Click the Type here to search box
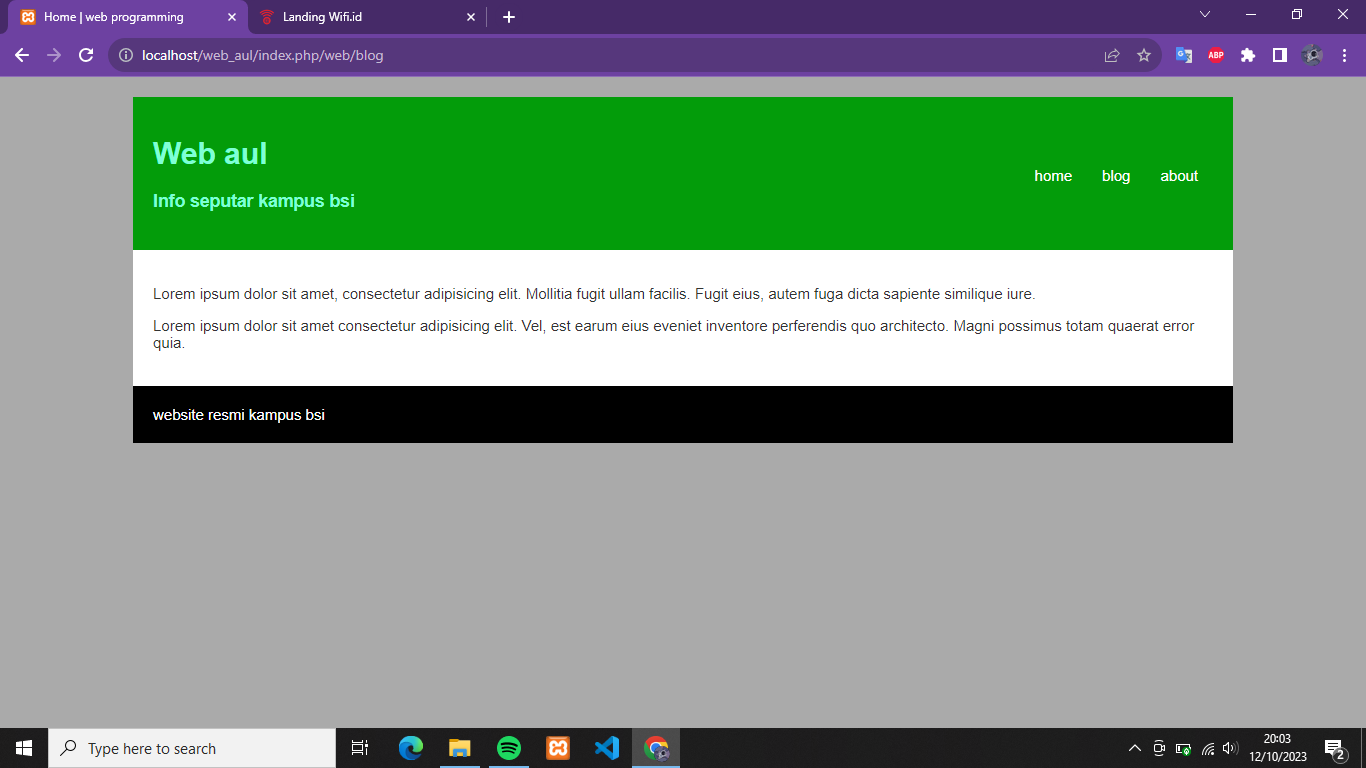The image size is (1366, 768). 192,748
